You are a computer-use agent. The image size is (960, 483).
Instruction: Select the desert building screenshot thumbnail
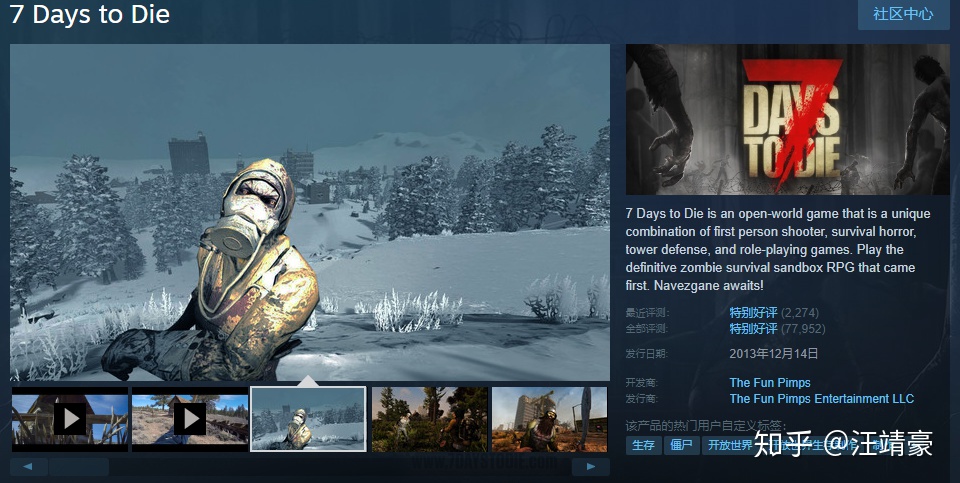pyautogui.click(x=549, y=419)
